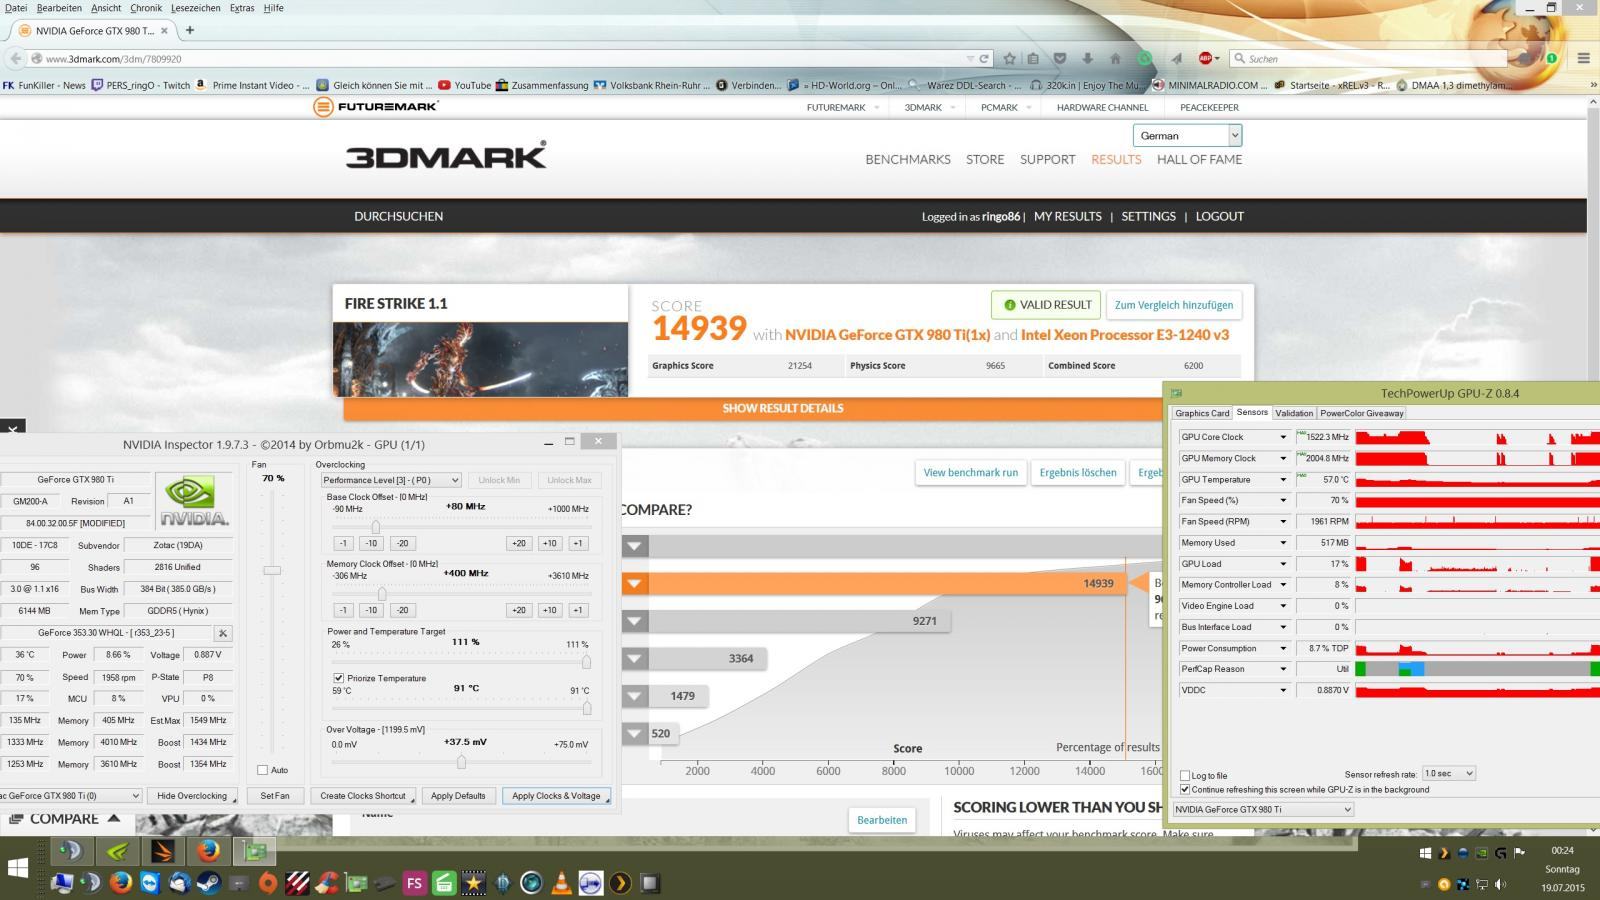Click Zum Vergleich hinzufügen button
The image size is (1600, 900).
tap(1174, 305)
